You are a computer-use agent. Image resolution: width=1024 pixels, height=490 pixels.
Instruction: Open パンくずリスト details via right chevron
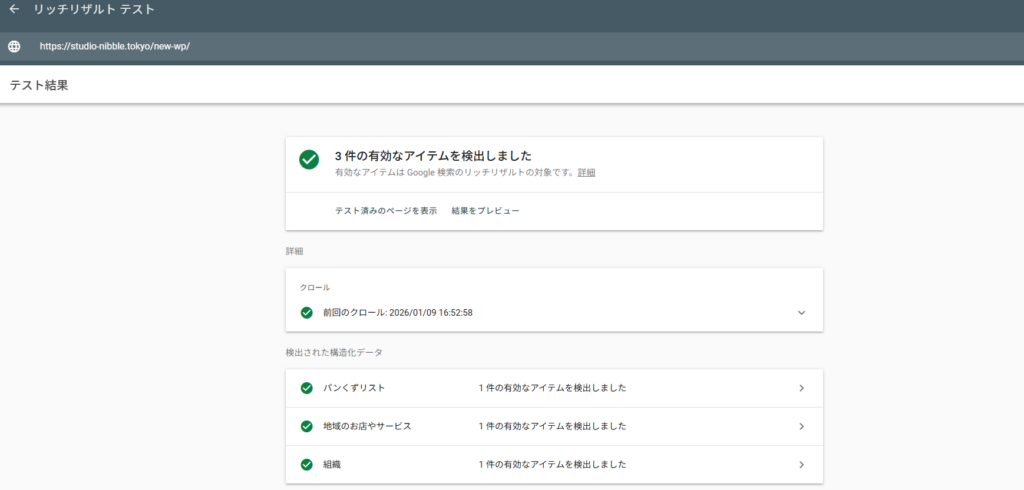click(x=801, y=388)
